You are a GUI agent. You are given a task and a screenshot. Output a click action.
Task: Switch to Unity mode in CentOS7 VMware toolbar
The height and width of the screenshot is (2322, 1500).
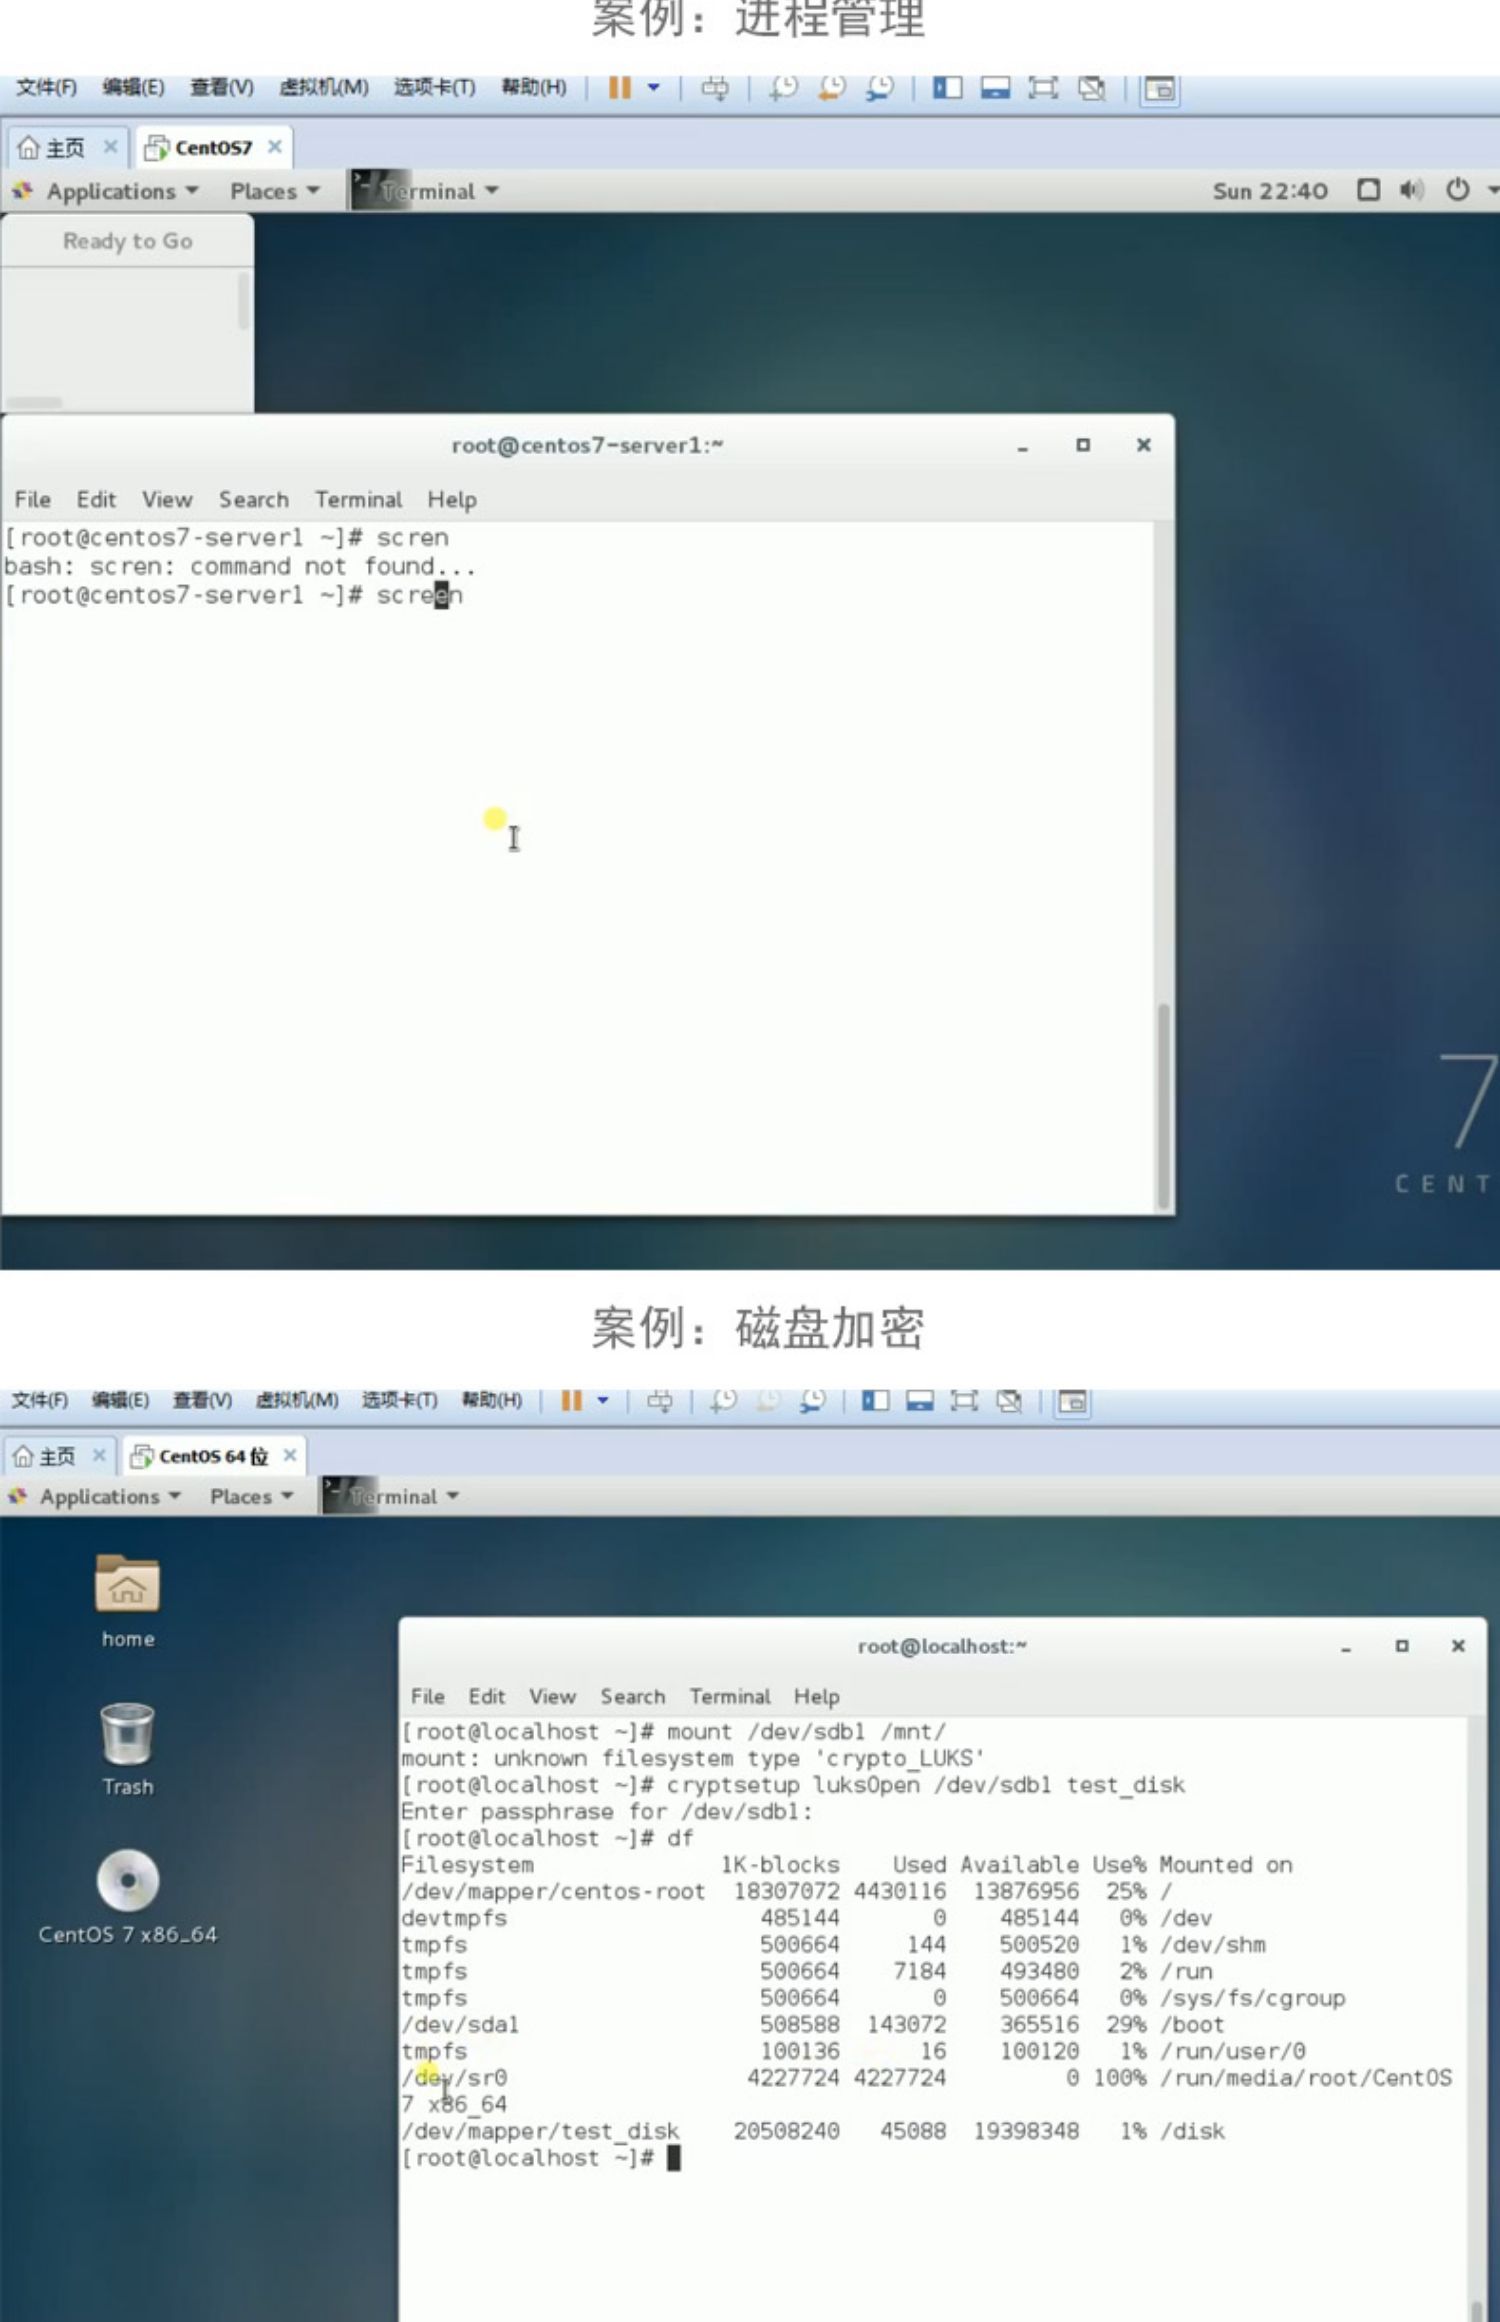point(1091,89)
